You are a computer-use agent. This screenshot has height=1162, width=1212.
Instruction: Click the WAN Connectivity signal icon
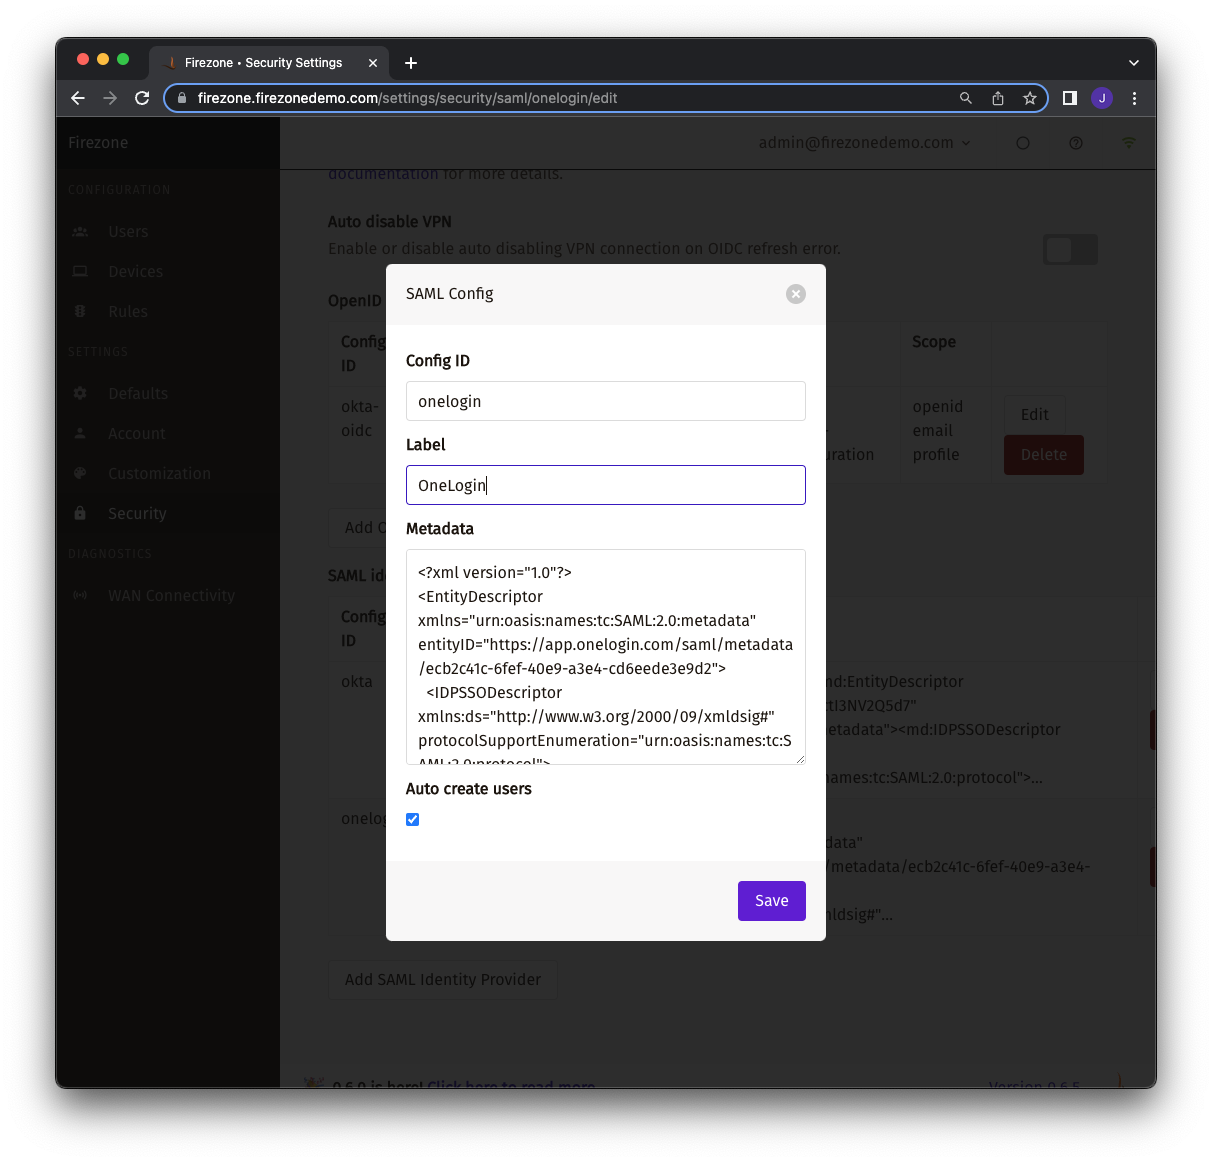(80, 596)
